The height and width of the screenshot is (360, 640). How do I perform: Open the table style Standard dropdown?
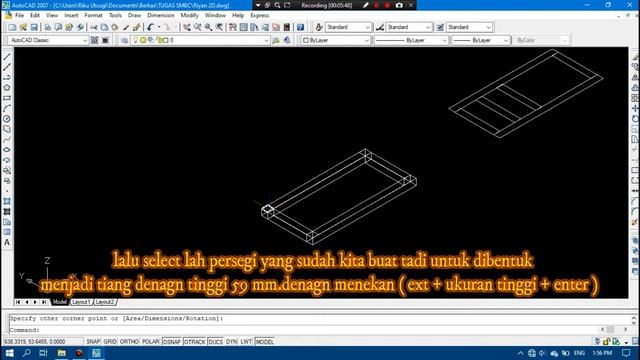(489, 27)
